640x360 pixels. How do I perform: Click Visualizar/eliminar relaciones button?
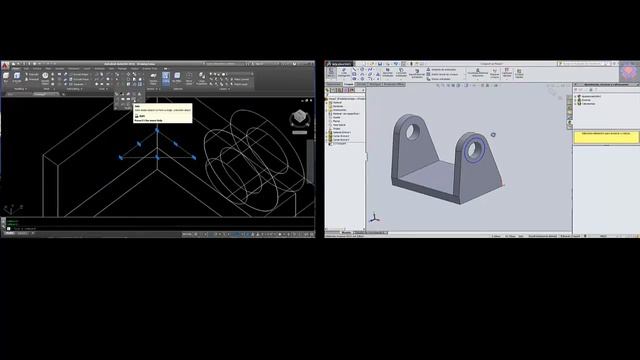478,73
